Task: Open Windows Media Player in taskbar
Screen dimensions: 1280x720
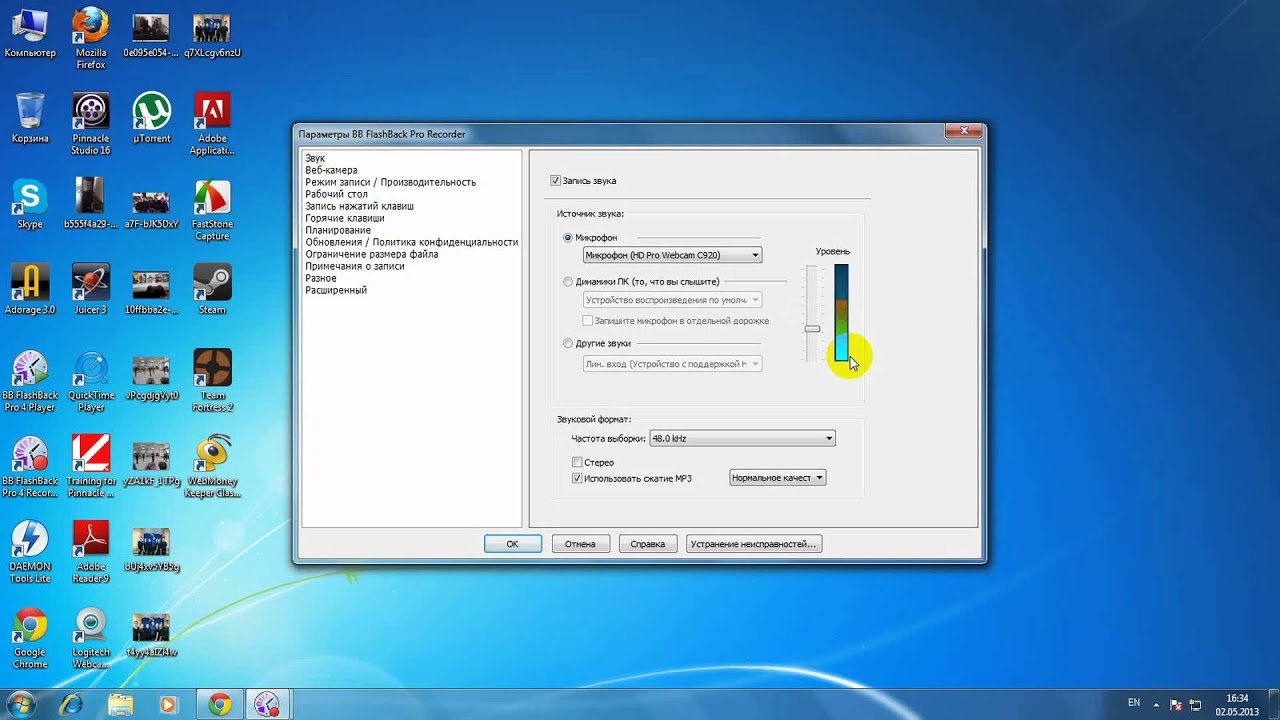Action: [x=168, y=704]
